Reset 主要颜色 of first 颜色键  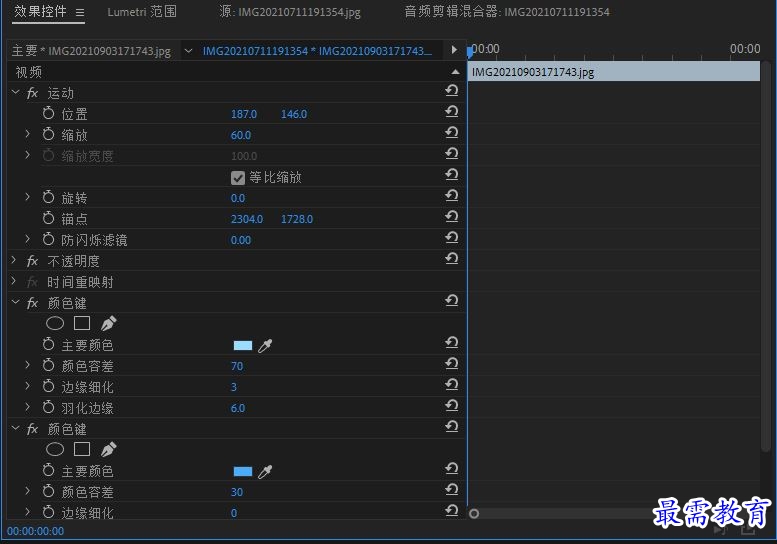451,343
